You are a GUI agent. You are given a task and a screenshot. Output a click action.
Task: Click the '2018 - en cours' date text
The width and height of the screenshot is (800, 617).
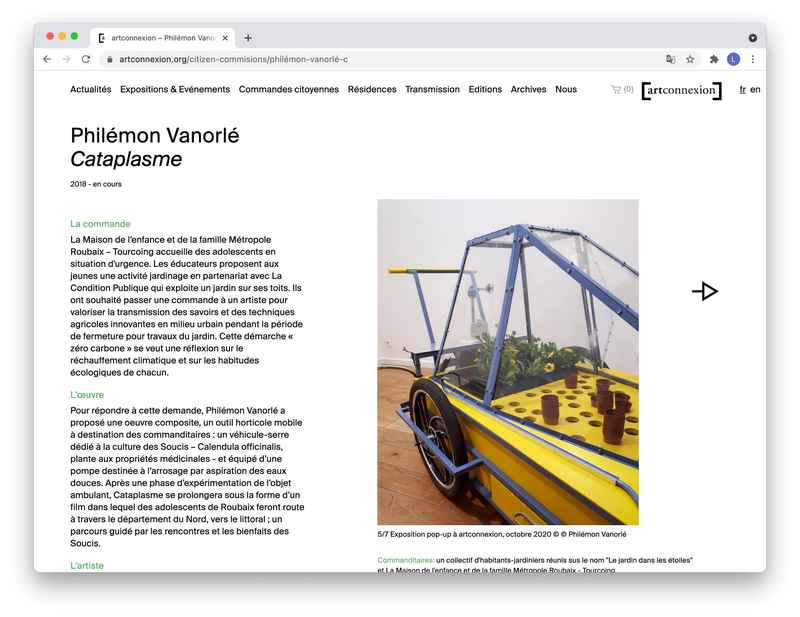[96, 184]
